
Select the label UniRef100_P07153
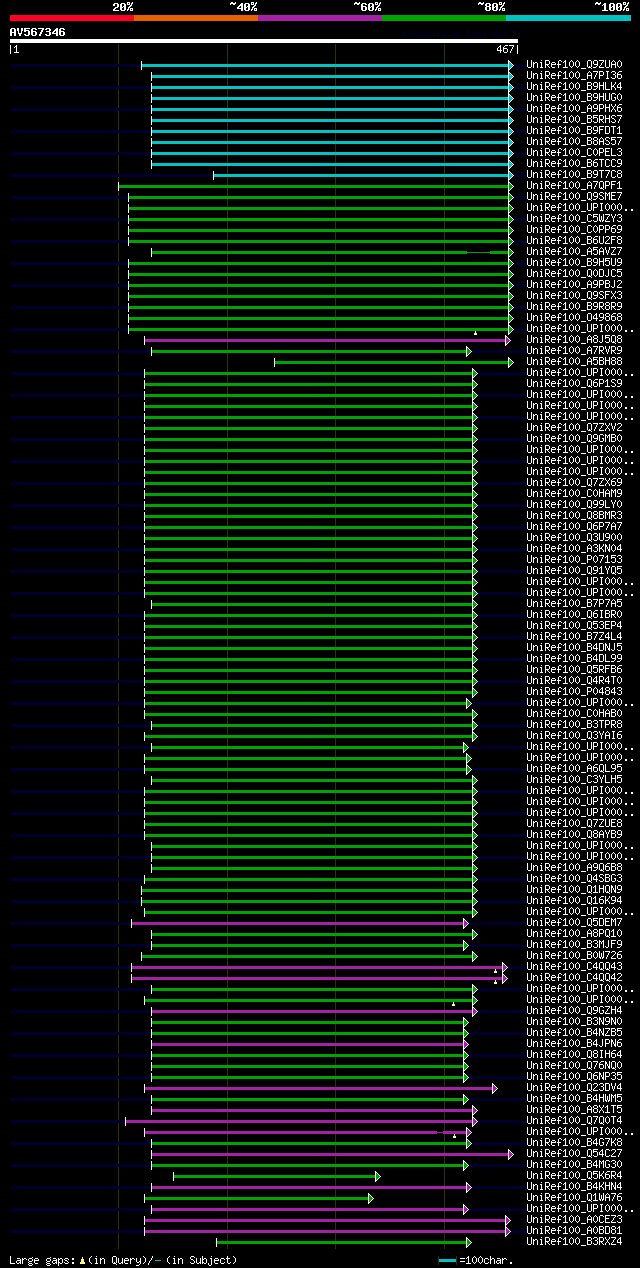(574, 560)
